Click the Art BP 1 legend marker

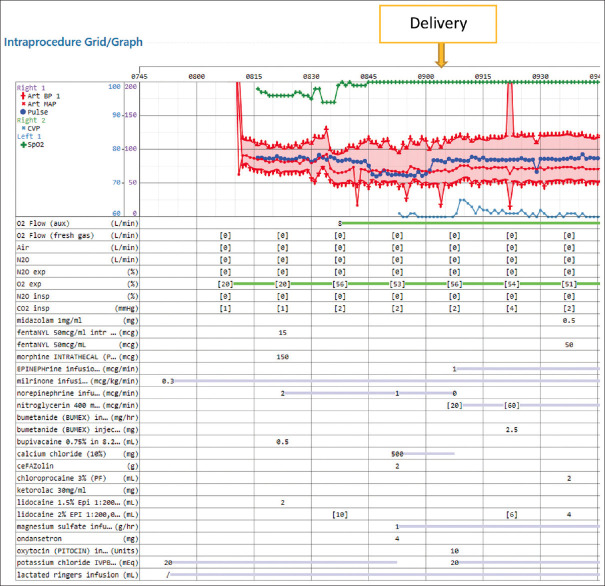click(23, 94)
